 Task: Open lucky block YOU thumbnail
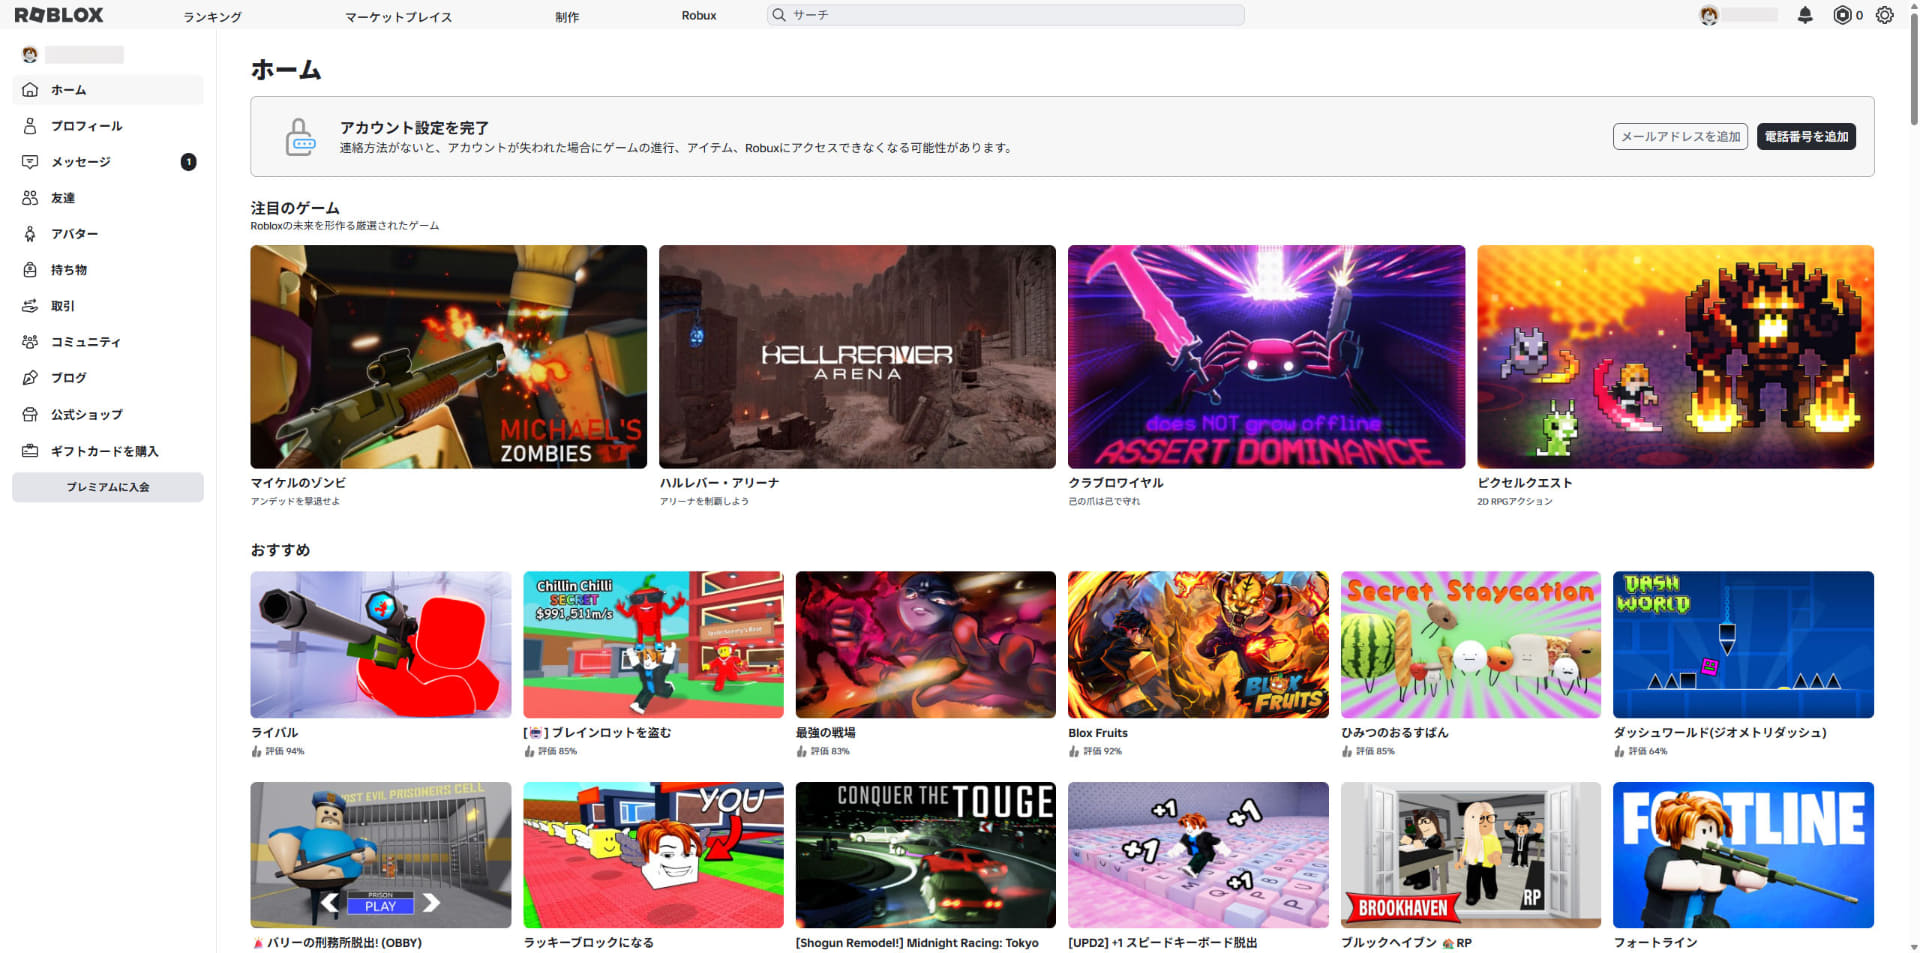tap(653, 855)
